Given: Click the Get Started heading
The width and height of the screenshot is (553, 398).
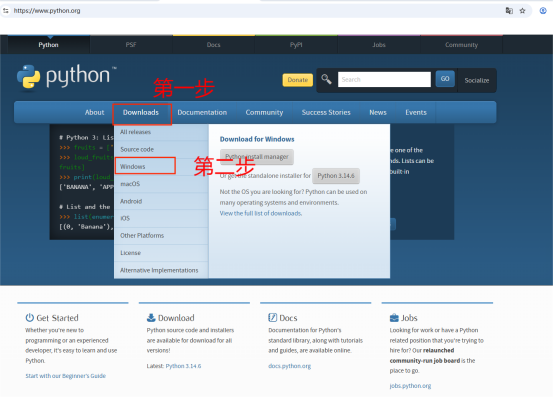Looking at the screenshot, I should 57,318.
